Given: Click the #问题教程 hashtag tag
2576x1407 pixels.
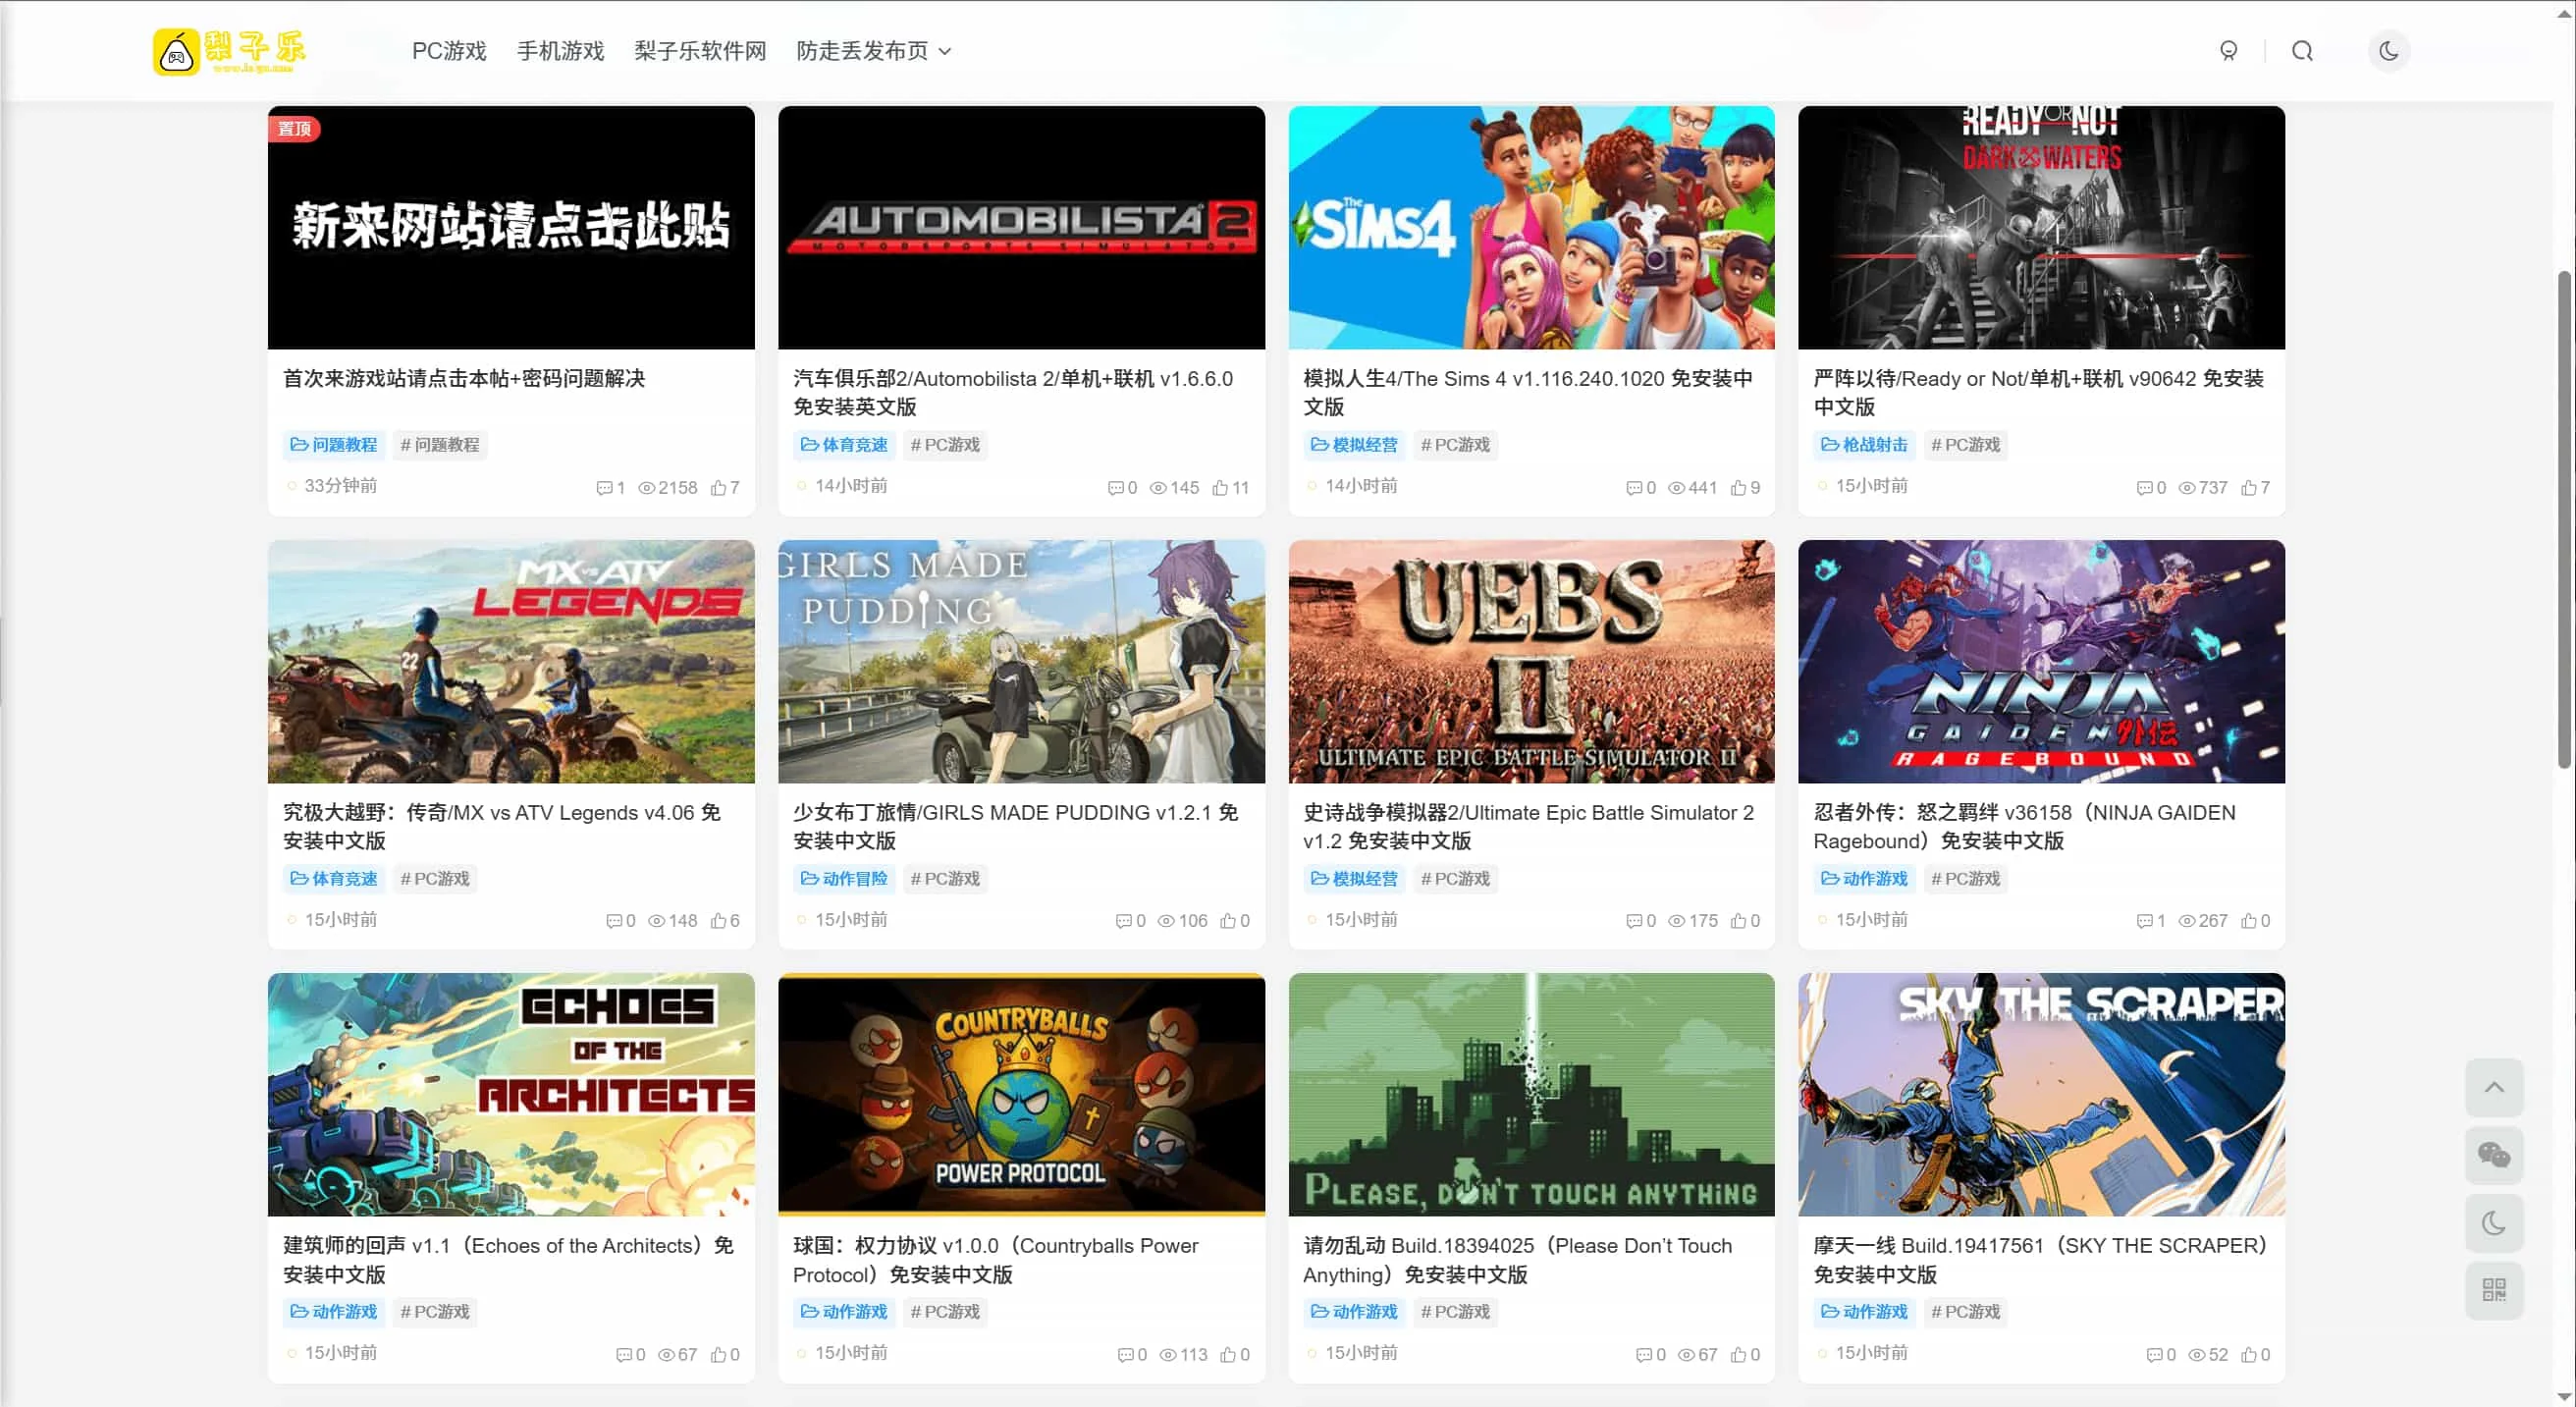Looking at the screenshot, I should click(x=439, y=444).
